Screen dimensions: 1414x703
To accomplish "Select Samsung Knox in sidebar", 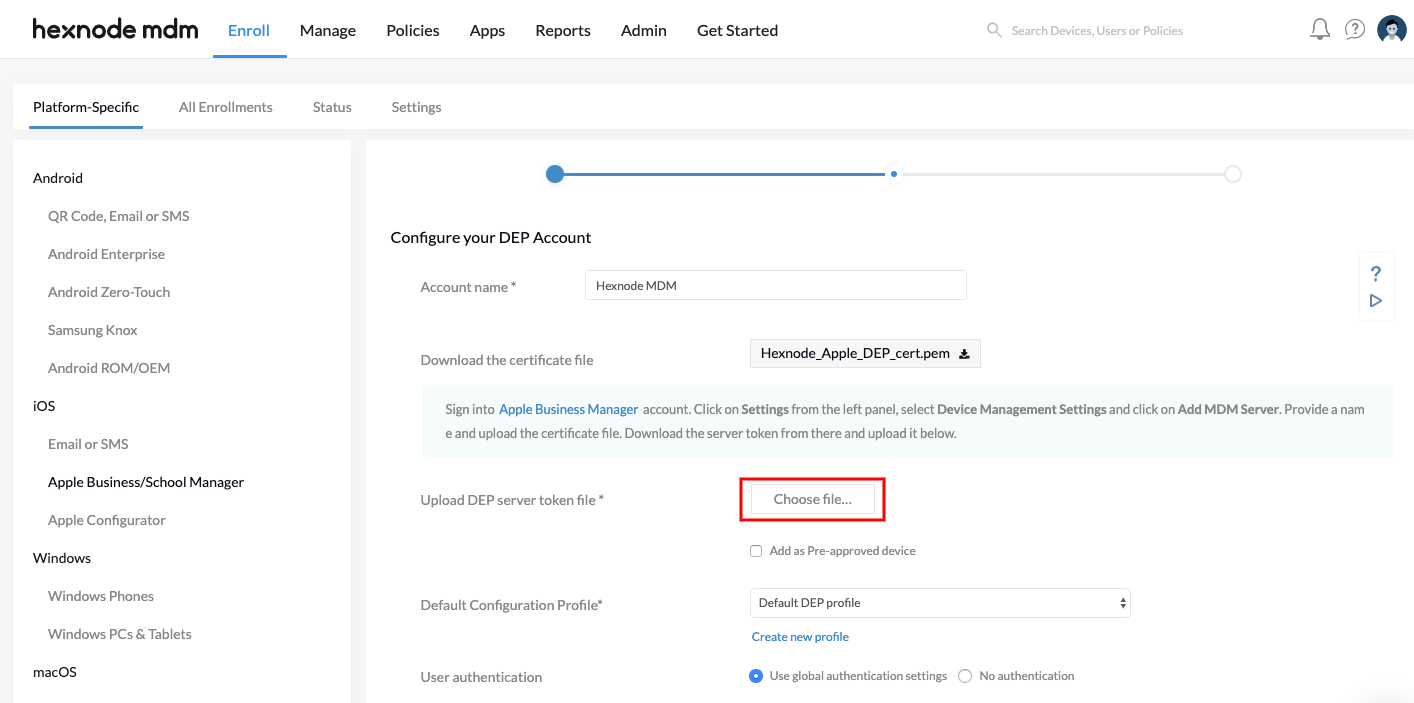I will tap(92, 330).
